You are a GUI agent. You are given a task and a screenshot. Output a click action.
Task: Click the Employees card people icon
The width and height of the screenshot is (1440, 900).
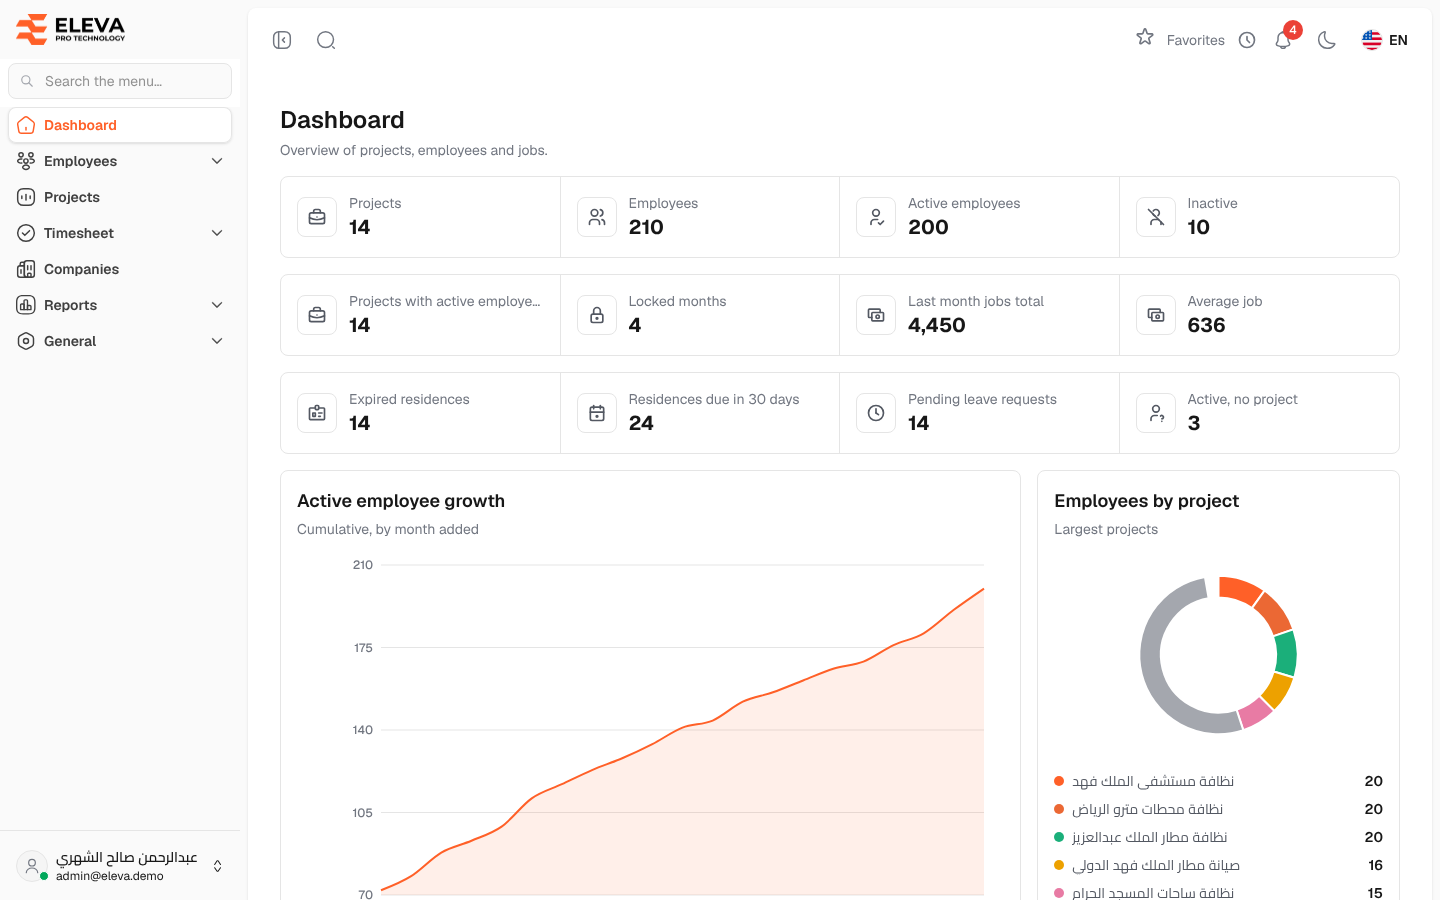click(597, 217)
